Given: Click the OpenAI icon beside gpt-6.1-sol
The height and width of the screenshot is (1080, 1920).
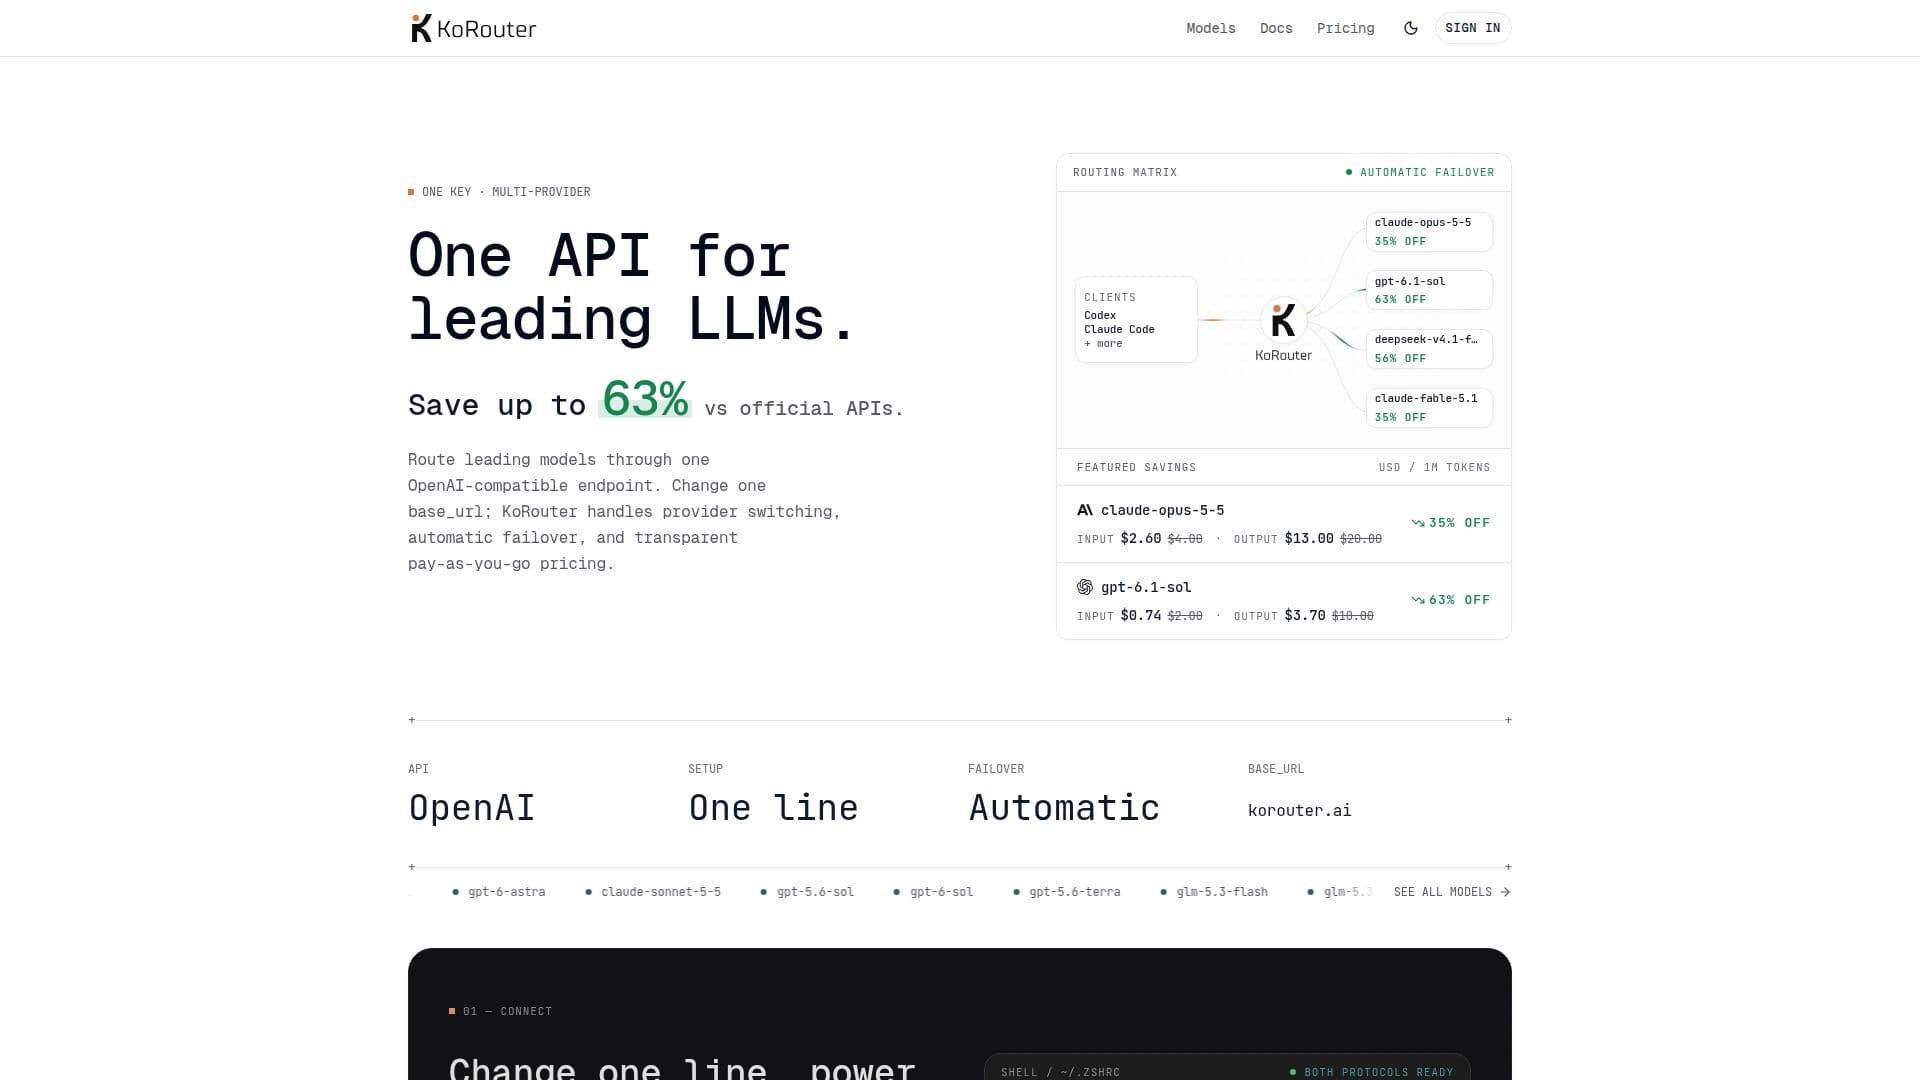Looking at the screenshot, I should (x=1085, y=587).
